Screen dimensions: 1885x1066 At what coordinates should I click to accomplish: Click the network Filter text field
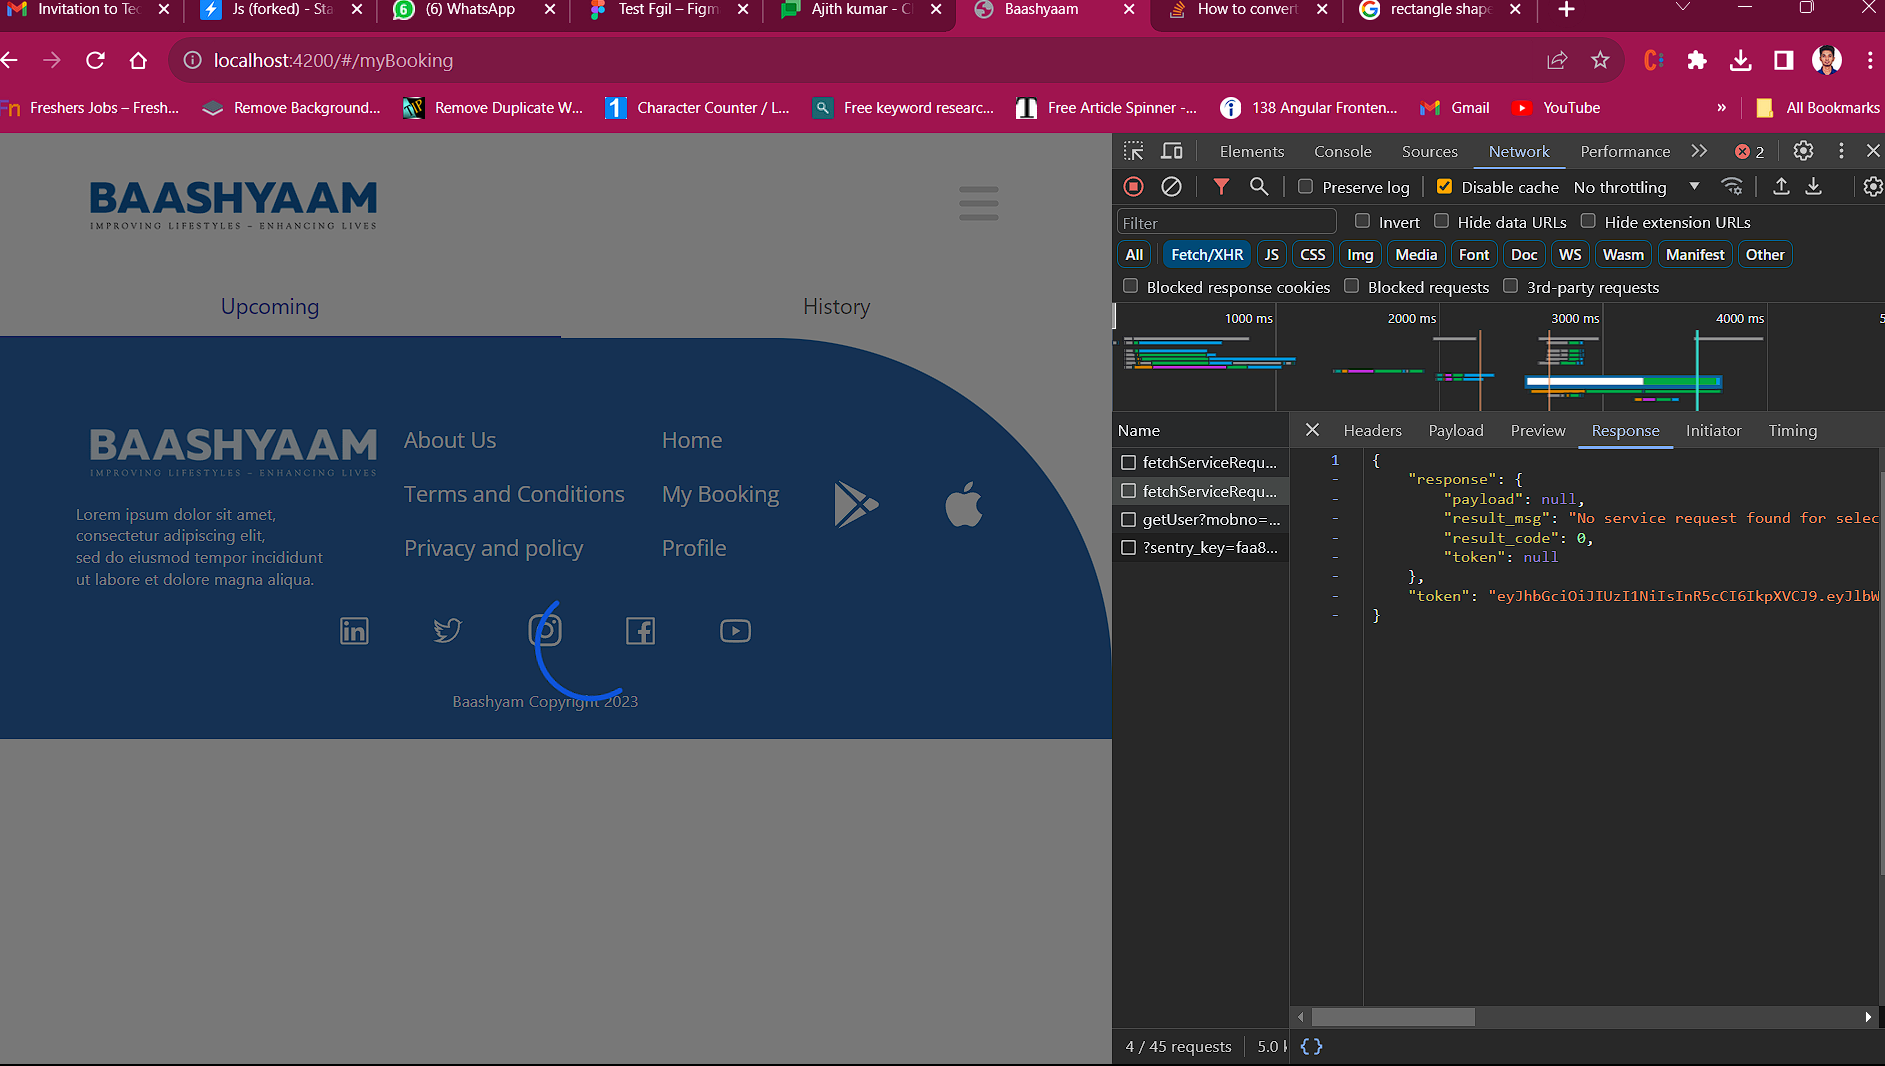1226,223
